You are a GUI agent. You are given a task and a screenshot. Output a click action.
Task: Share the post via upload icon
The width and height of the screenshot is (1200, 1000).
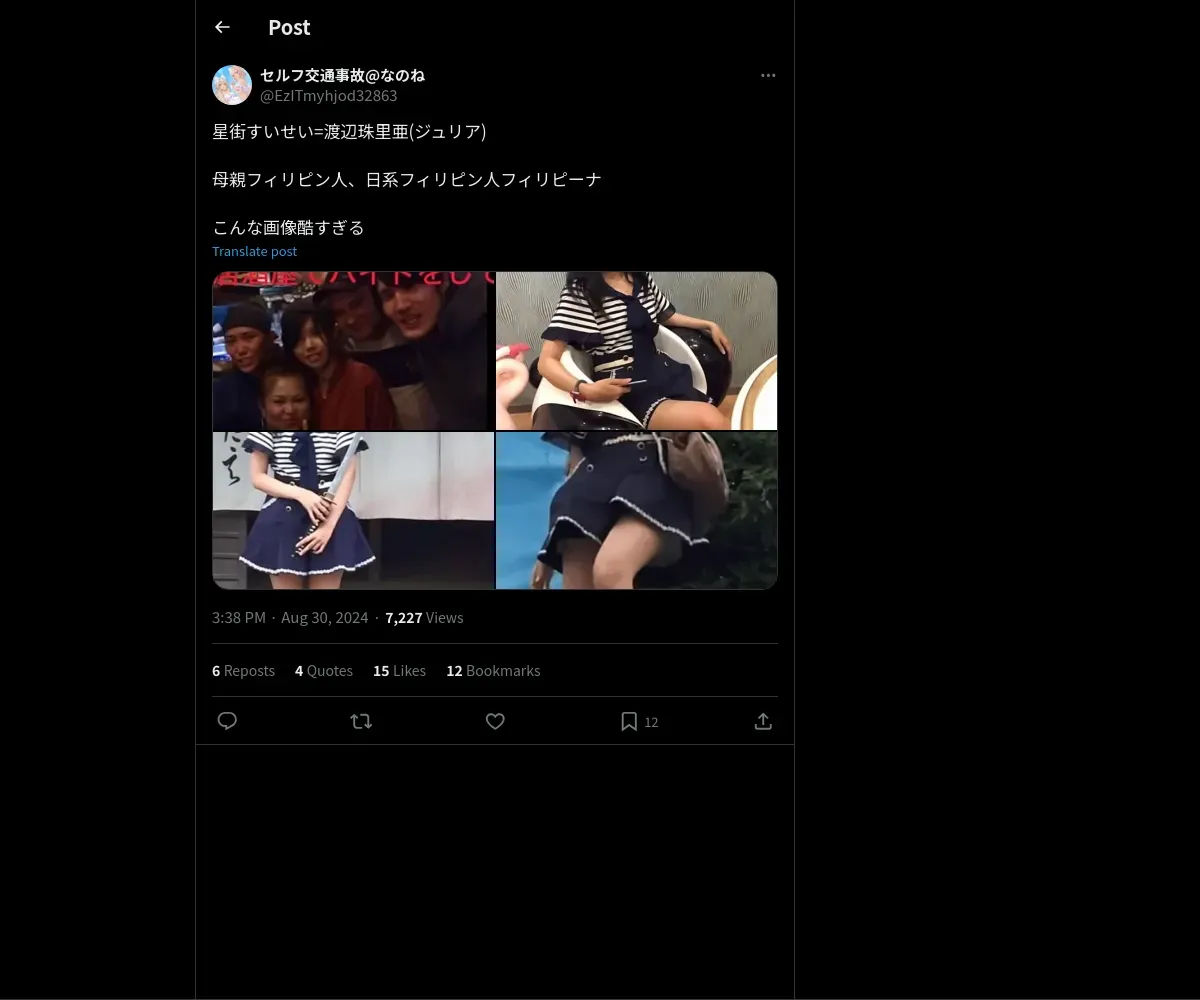pyautogui.click(x=763, y=721)
